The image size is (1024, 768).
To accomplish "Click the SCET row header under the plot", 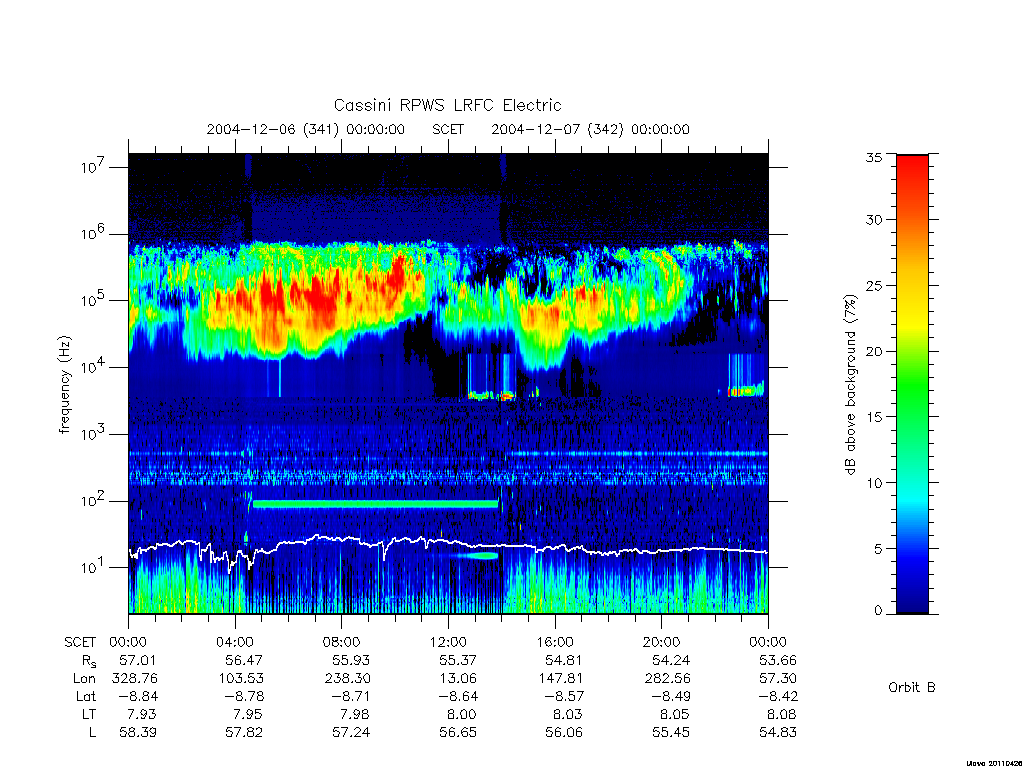I will (x=80, y=642).
